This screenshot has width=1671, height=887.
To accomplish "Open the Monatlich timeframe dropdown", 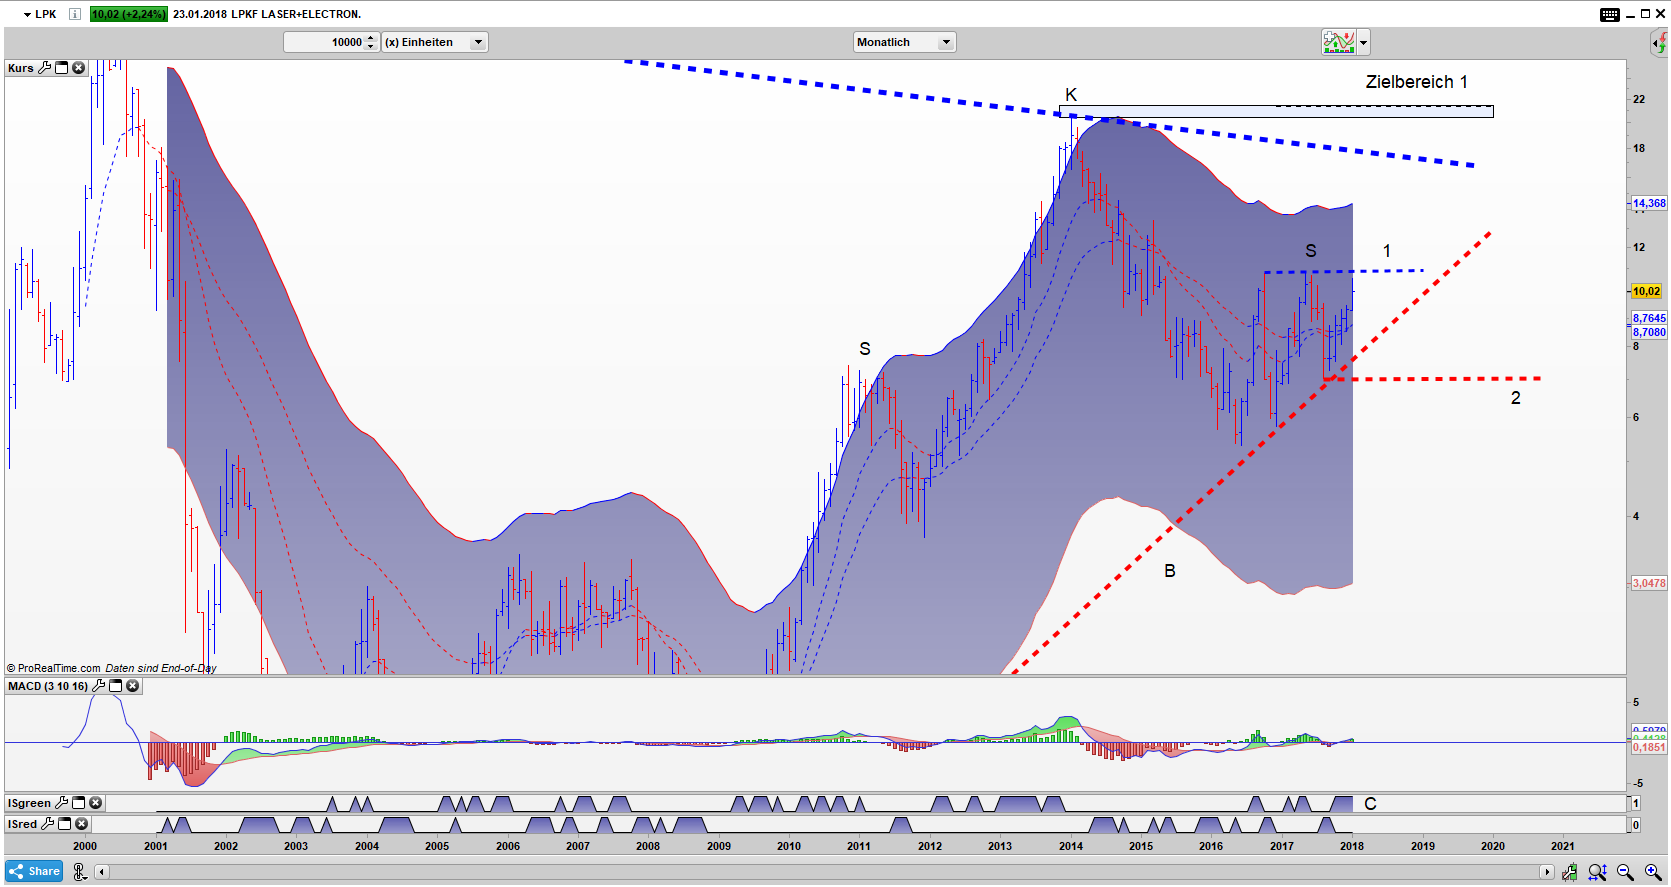I will coord(905,42).
